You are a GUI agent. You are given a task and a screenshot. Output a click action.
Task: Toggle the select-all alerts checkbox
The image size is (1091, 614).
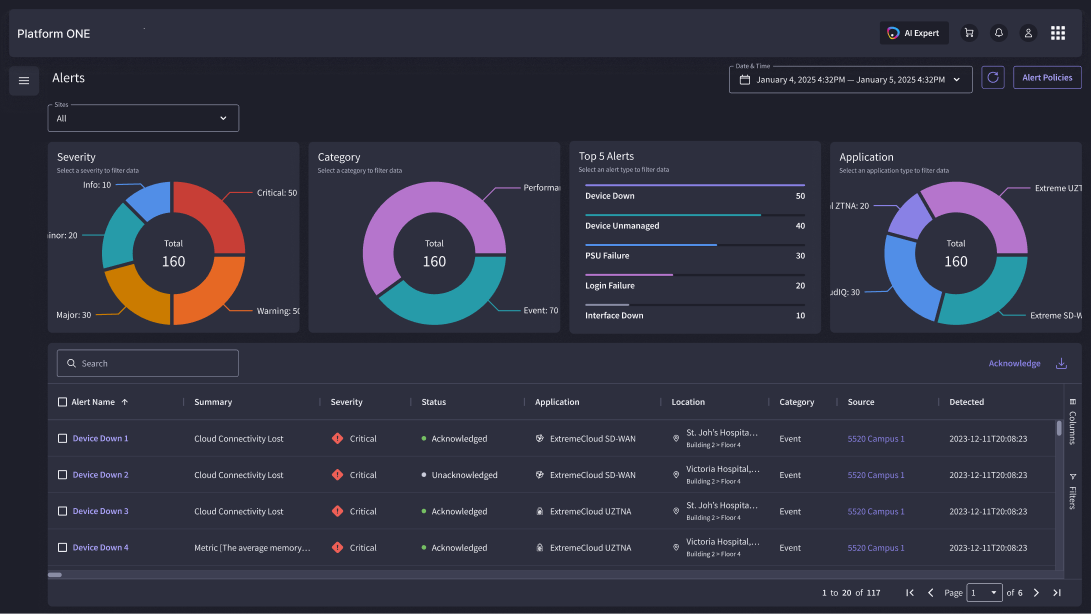click(x=63, y=402)
